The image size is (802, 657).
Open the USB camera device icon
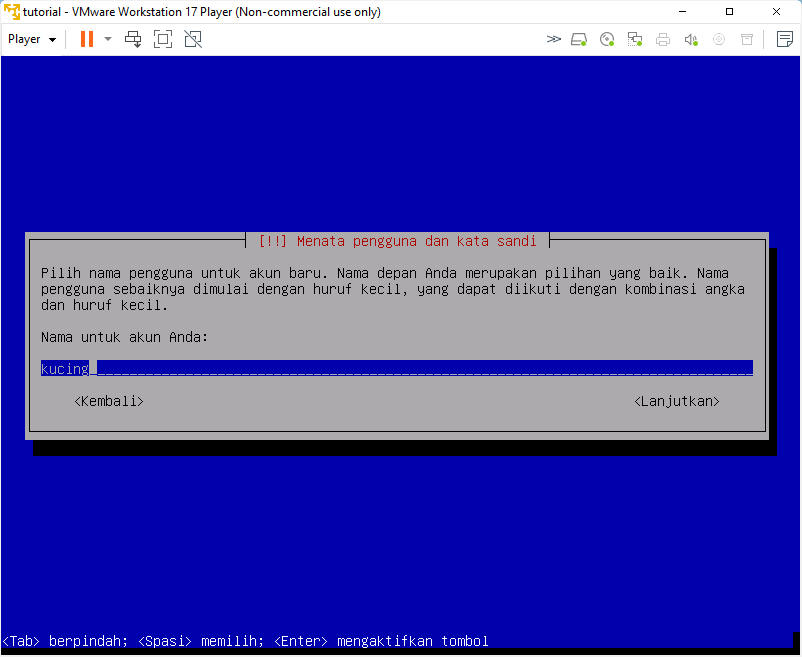click(719, 39)
